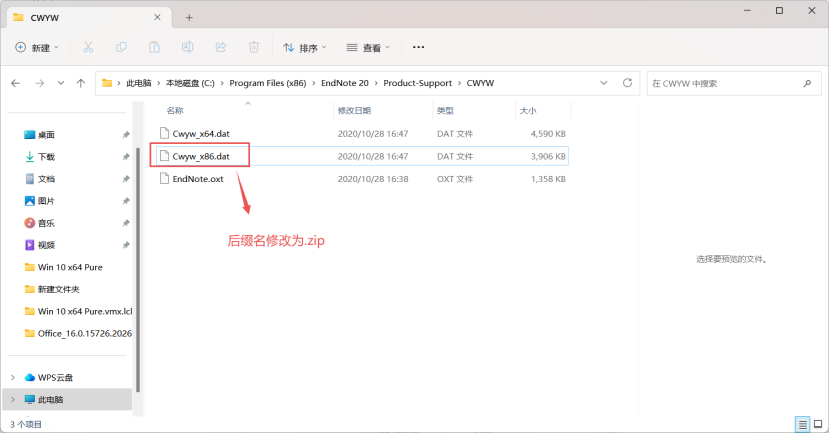Expand 此电脑 tree node in sidebar

pos(13,399)
